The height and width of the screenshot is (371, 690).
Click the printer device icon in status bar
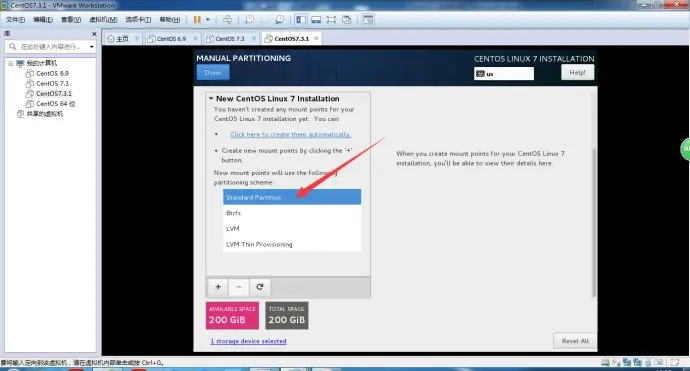(x=648, y=363)
